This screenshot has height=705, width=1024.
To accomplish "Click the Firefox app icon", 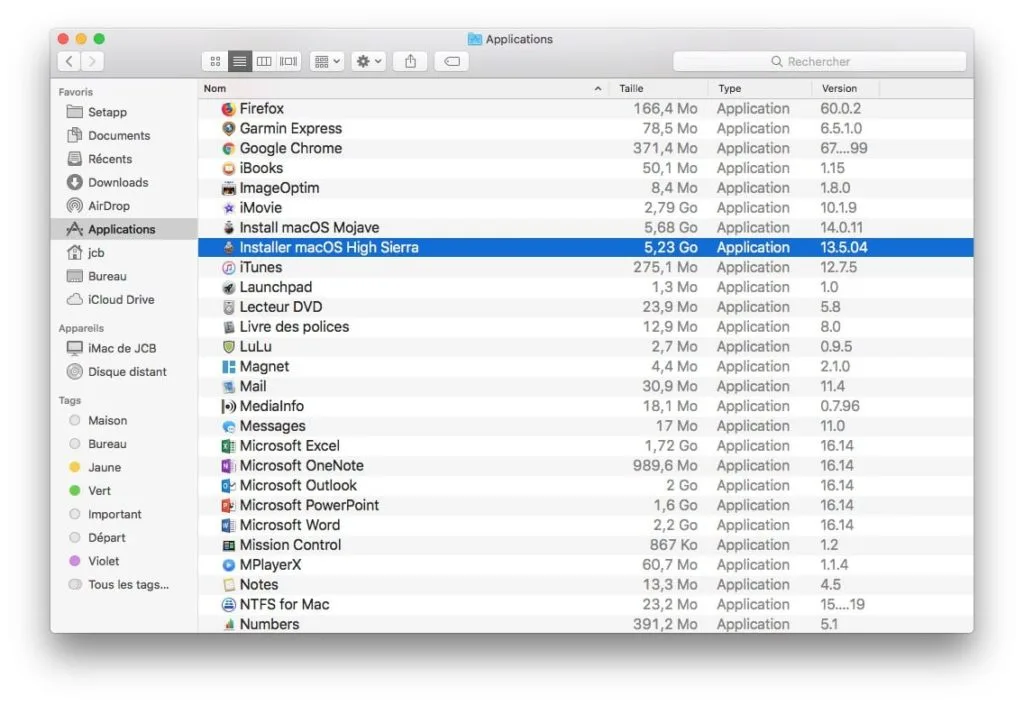I will point(228,109).
